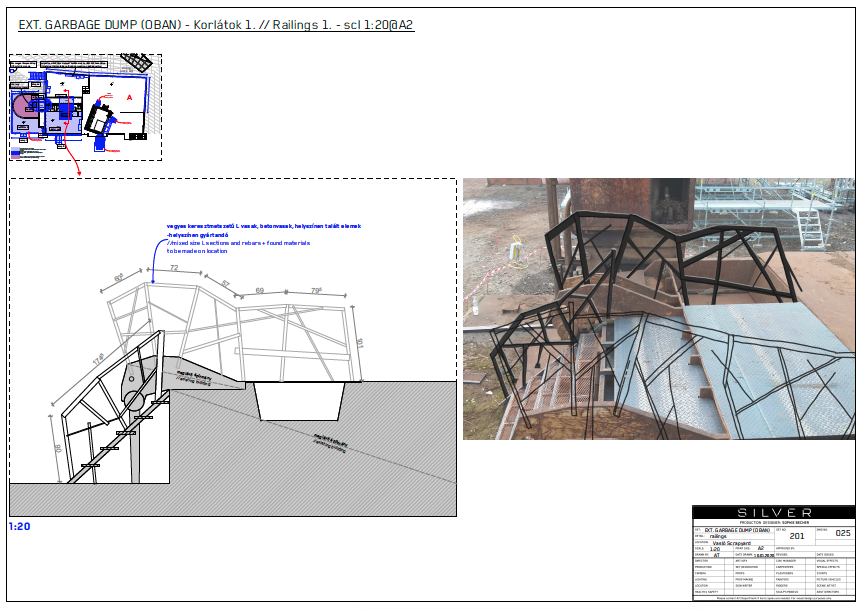Click the hatched concrete block in the section drawing
This screenshot has width=863, height=610.
point(300,400)
